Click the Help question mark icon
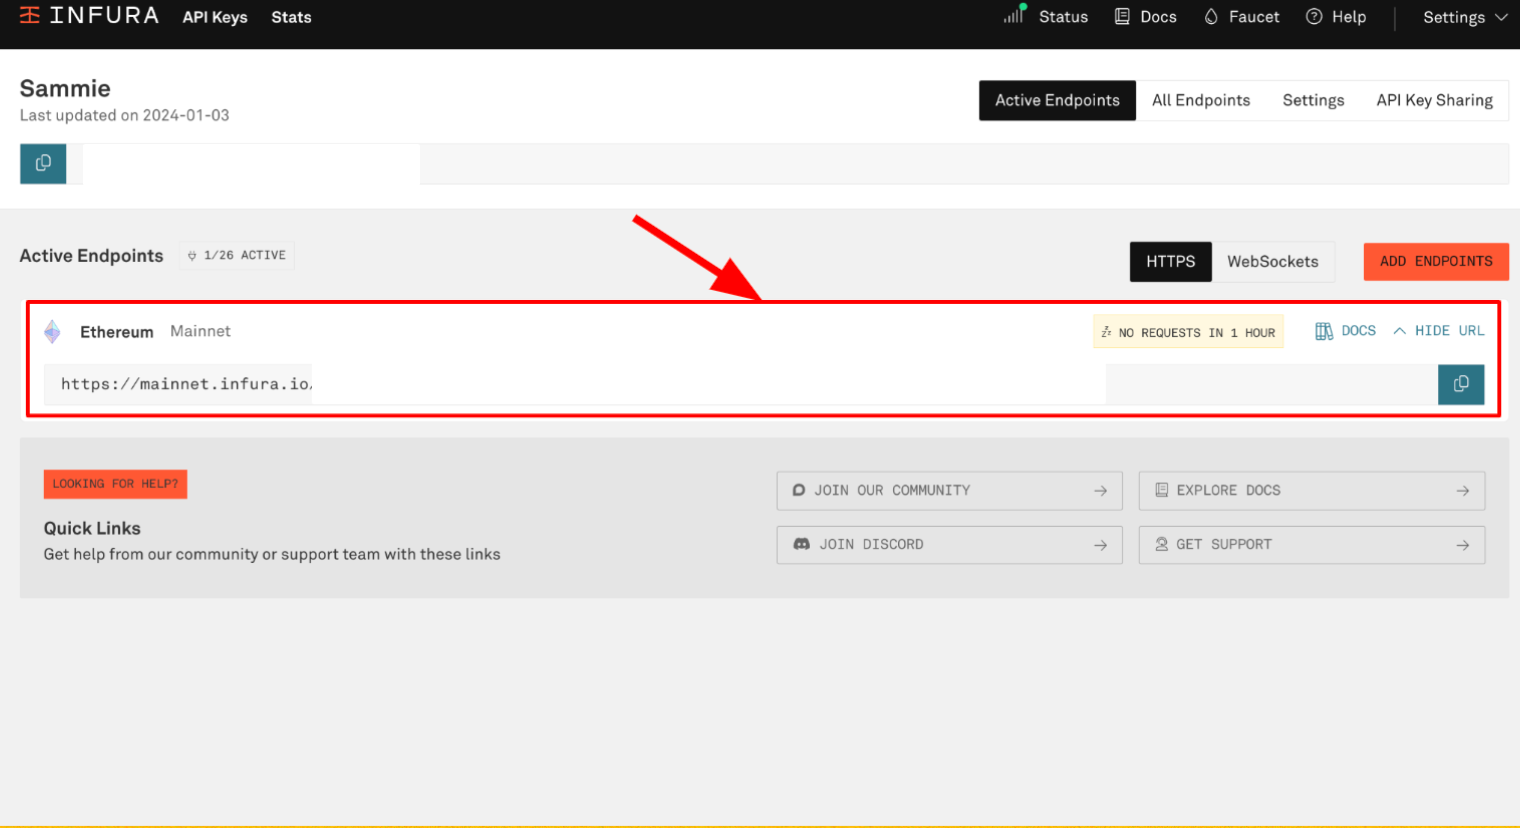 1314,17
